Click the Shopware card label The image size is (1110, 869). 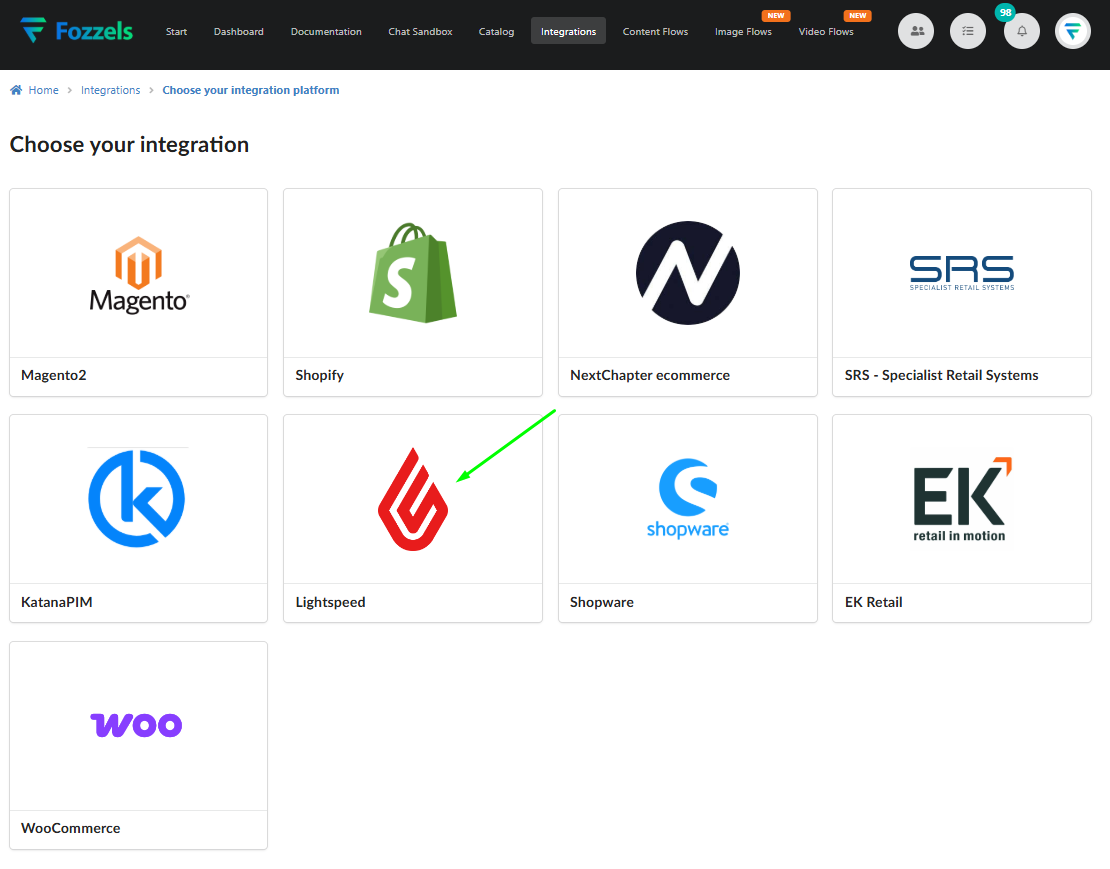pos(602,602)
